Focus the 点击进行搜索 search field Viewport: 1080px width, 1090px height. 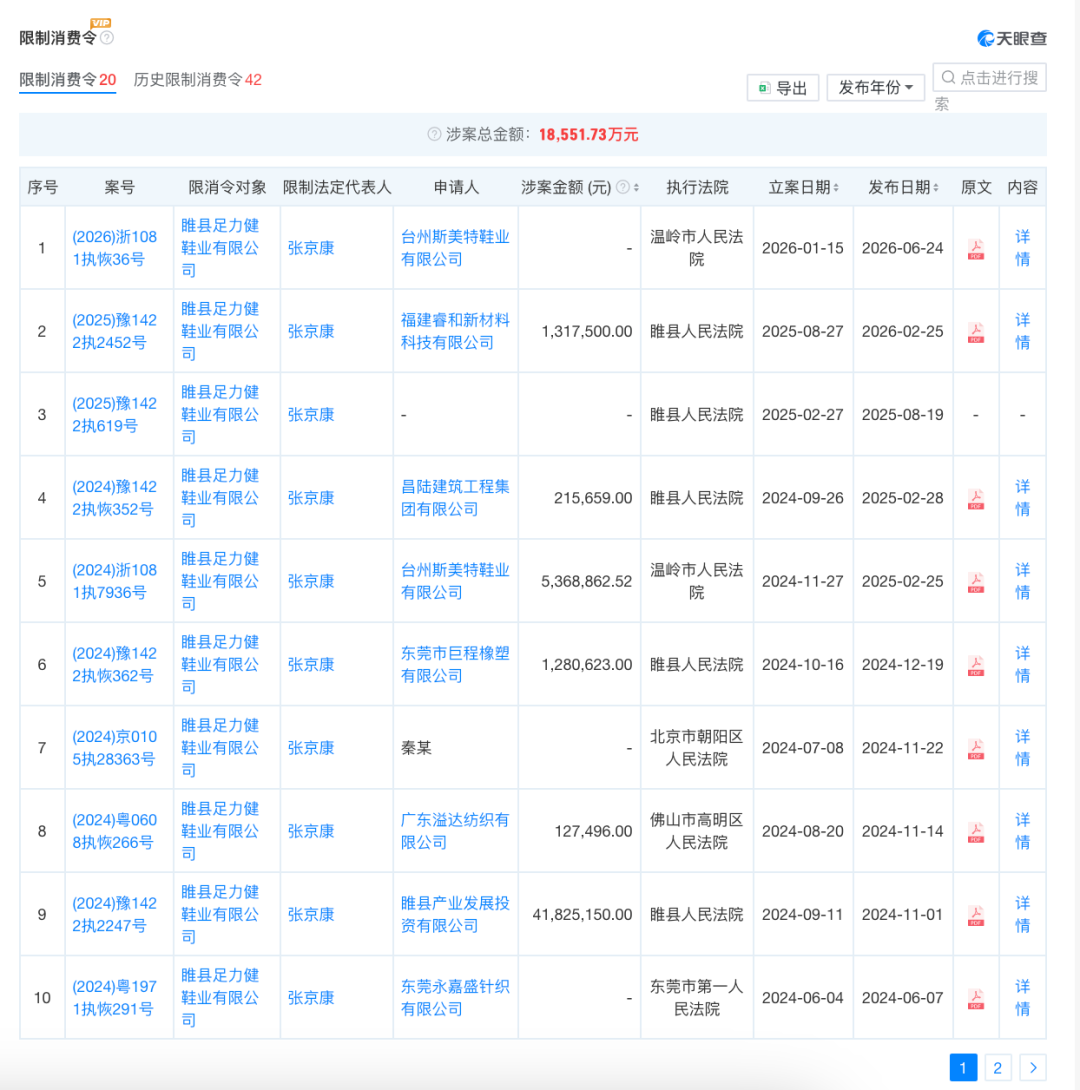click(990, 77)
